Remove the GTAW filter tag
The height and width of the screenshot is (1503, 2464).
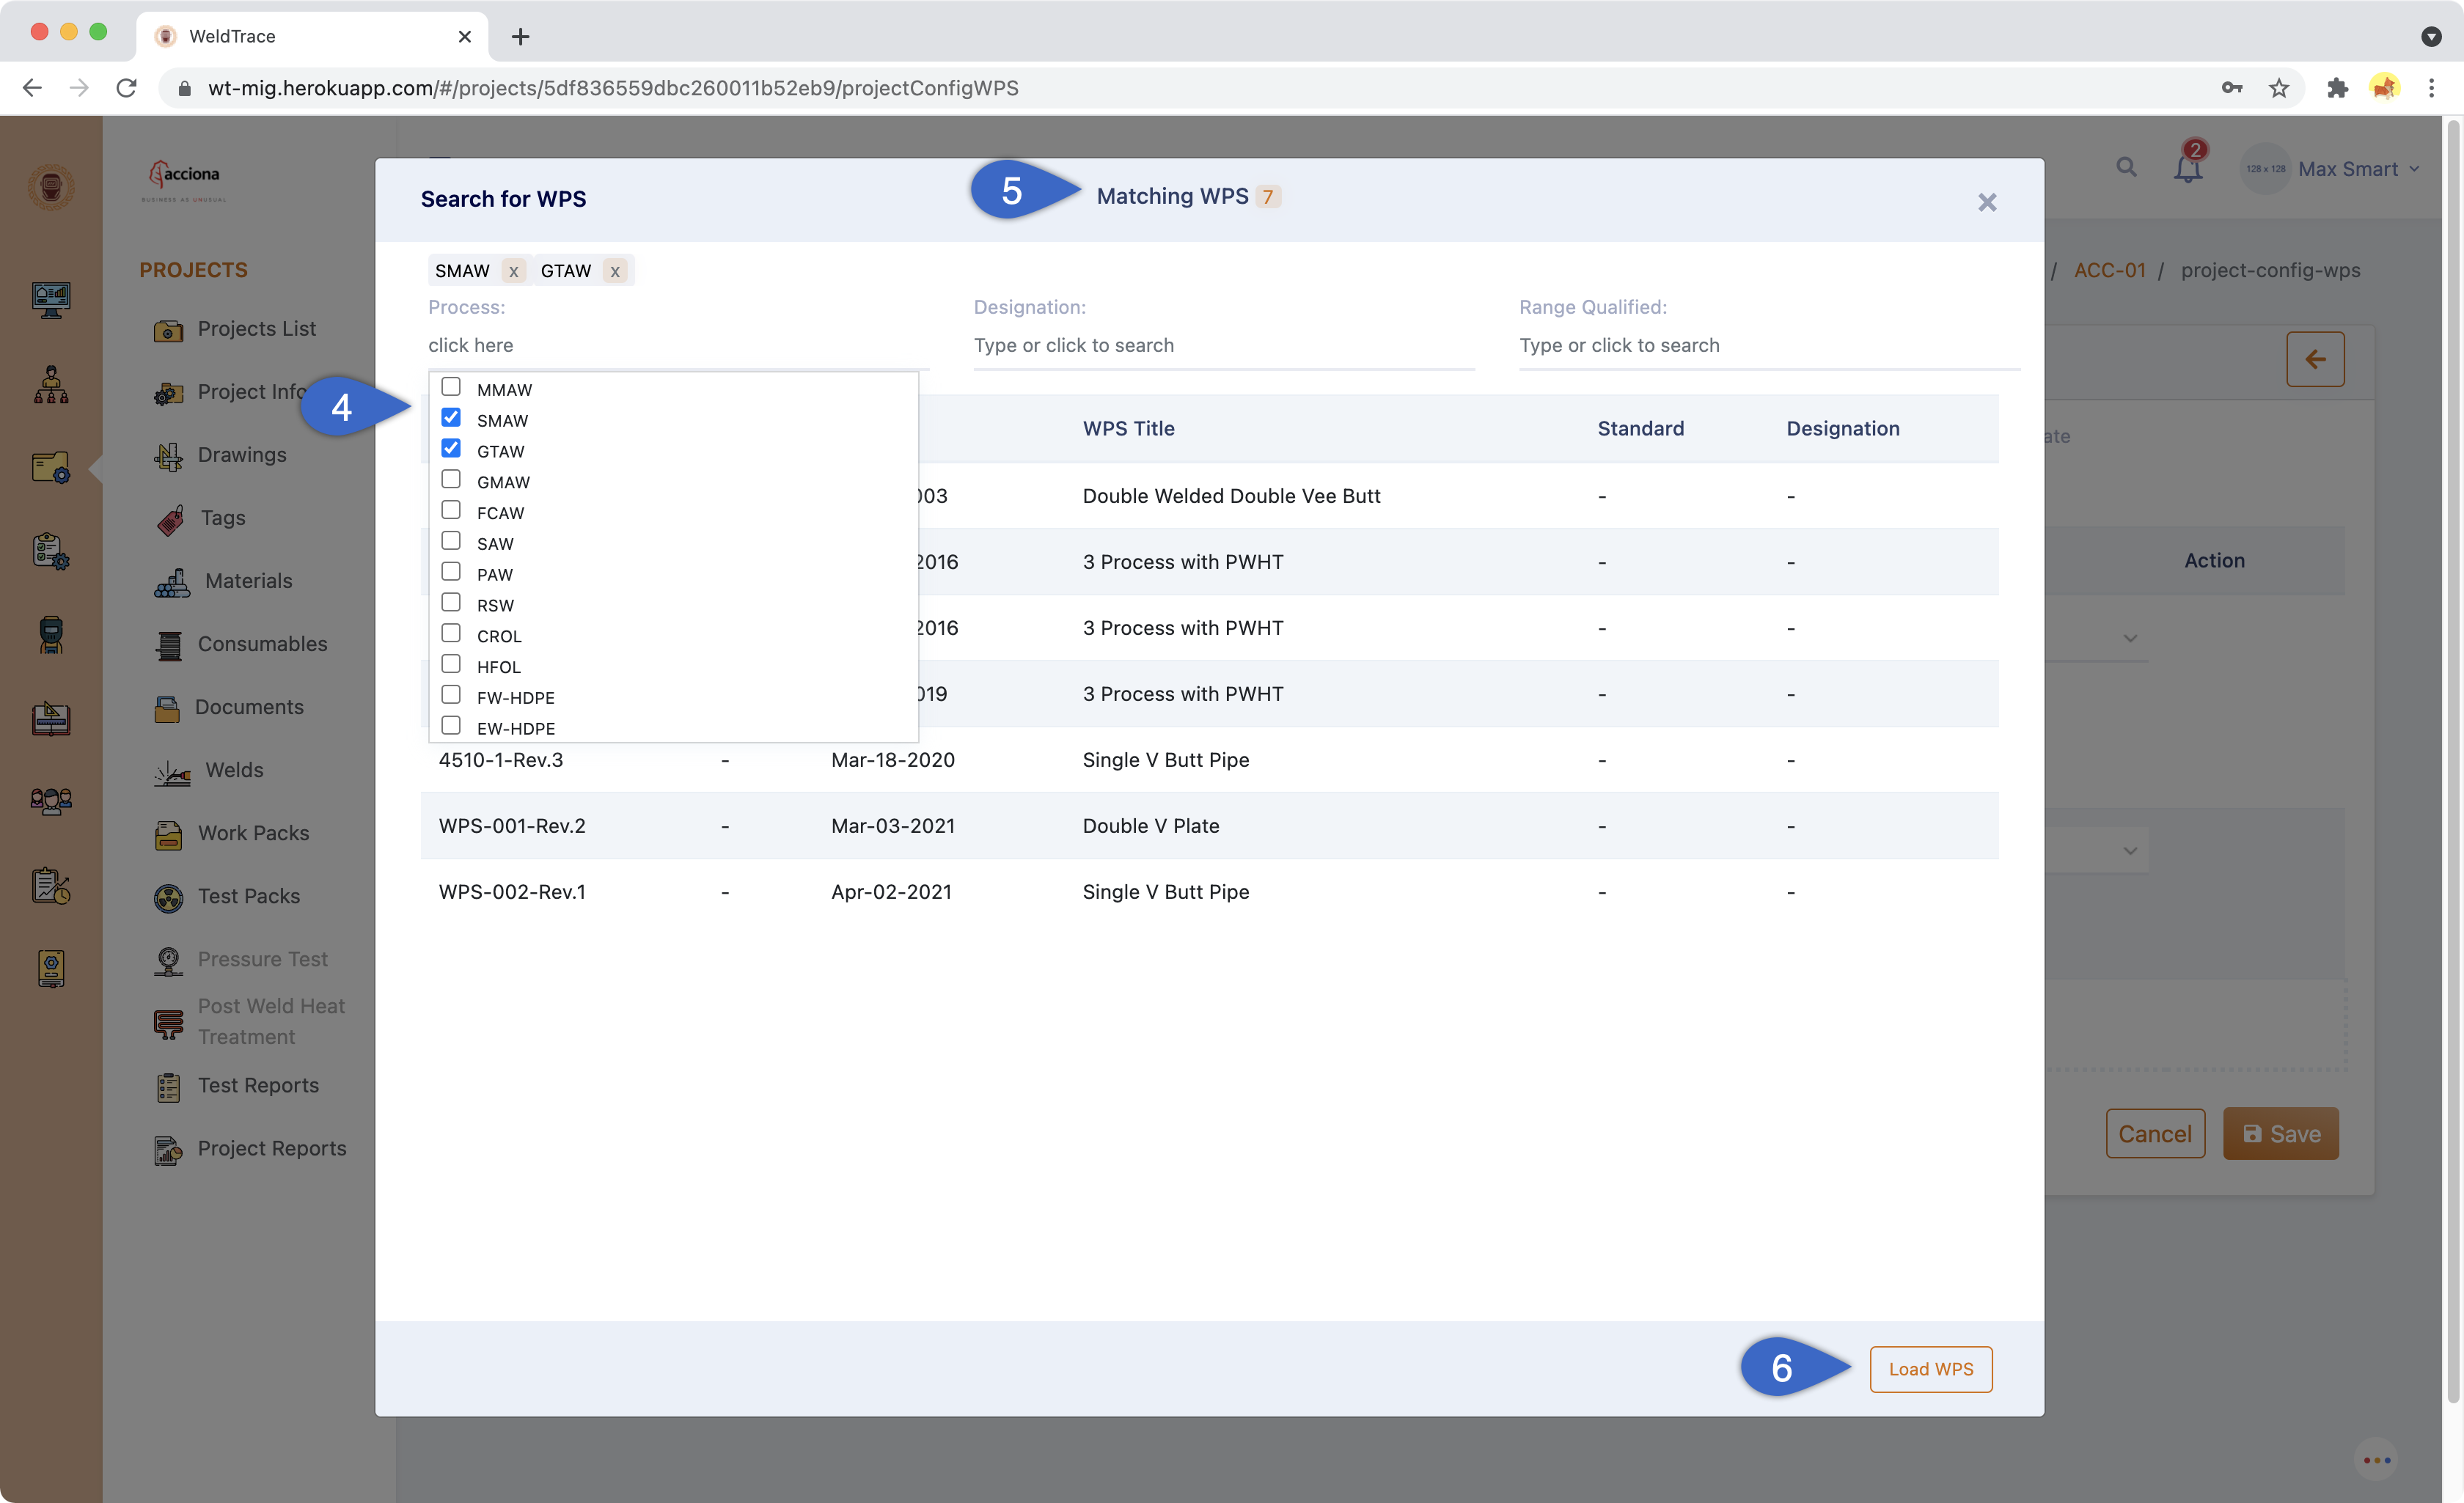[x=615, y=271]
